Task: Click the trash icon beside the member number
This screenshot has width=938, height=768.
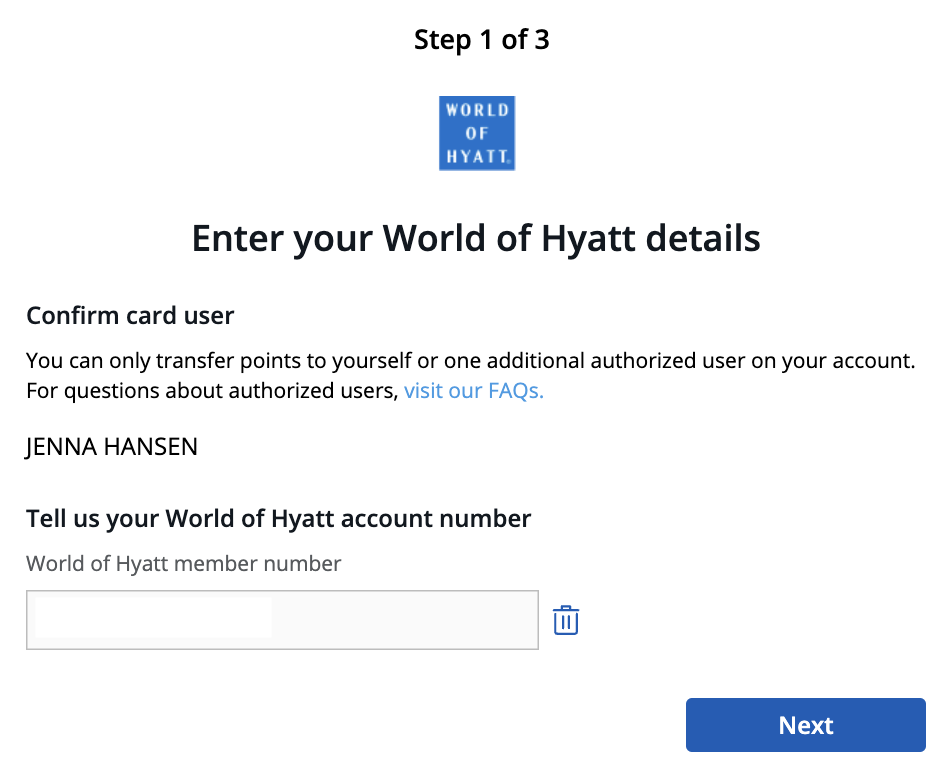Action: click(x=566, y=620)
